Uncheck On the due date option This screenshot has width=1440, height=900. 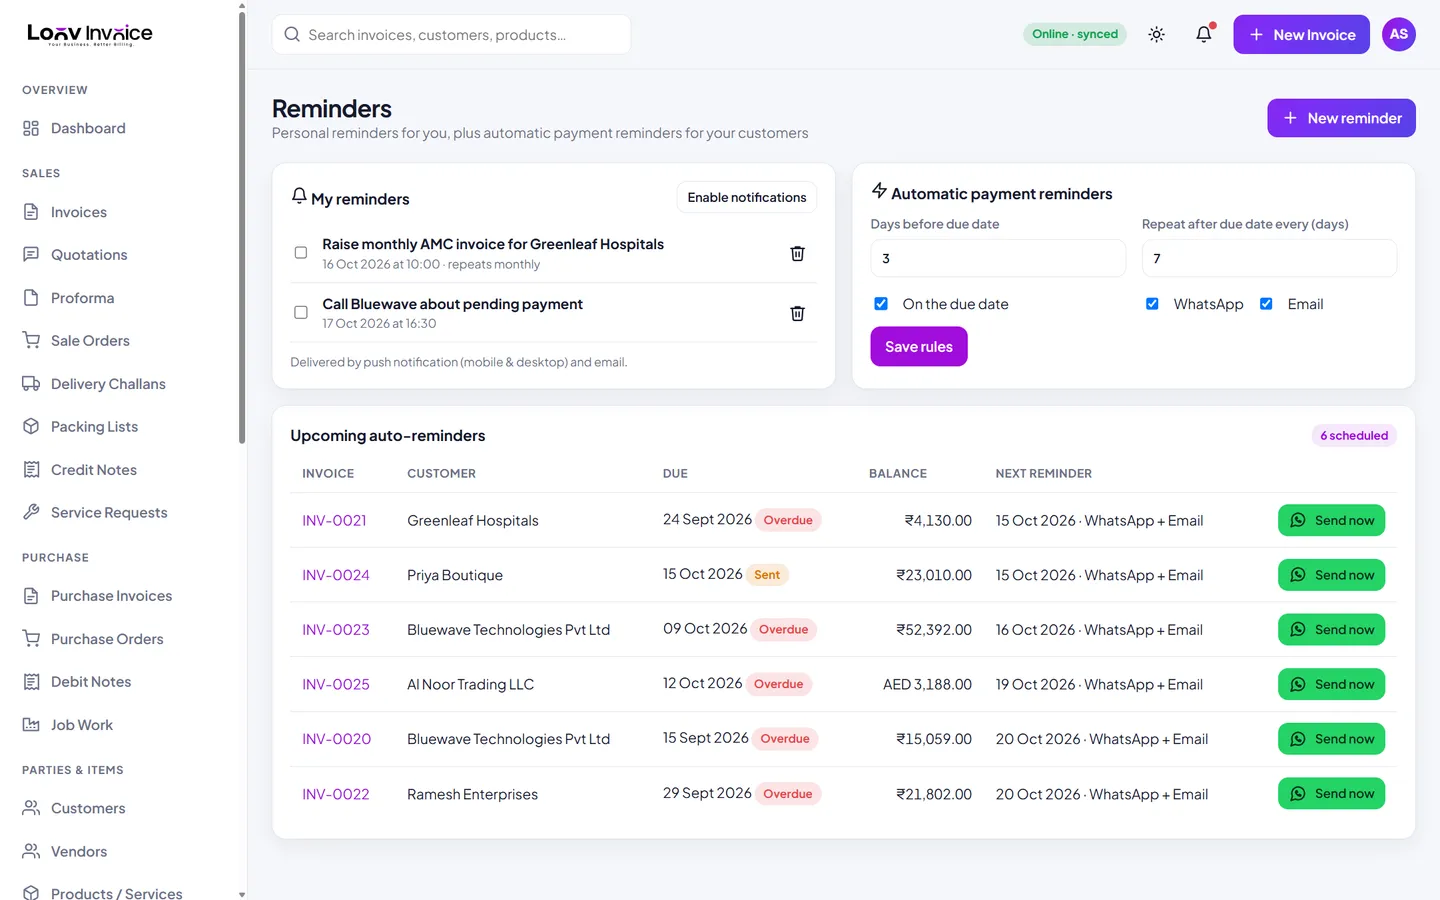click(881, 304)
